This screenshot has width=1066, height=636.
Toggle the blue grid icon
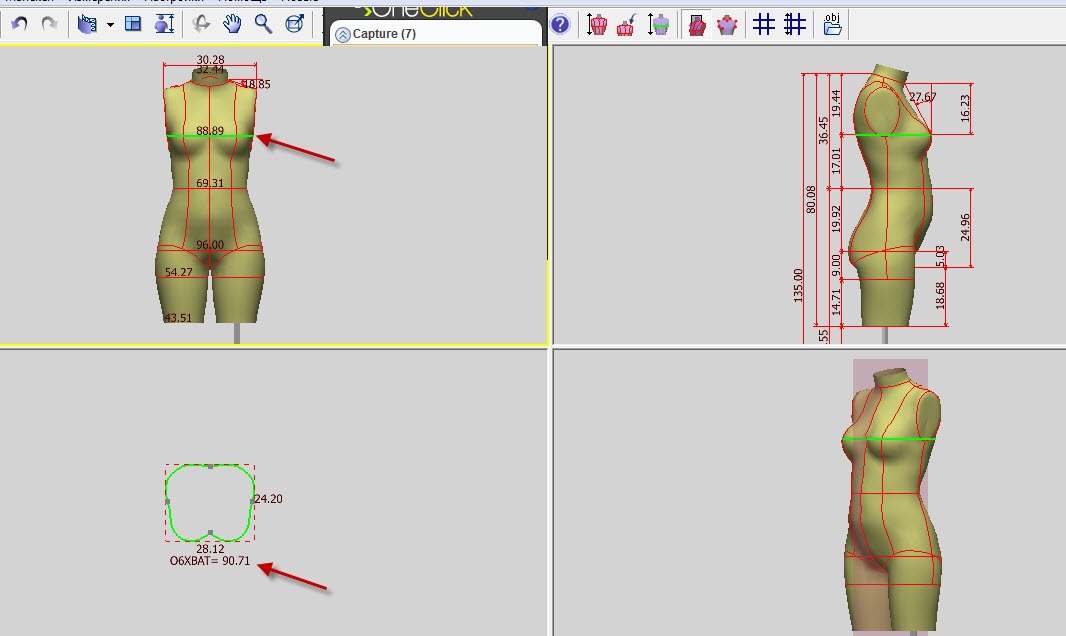(763, 24)
